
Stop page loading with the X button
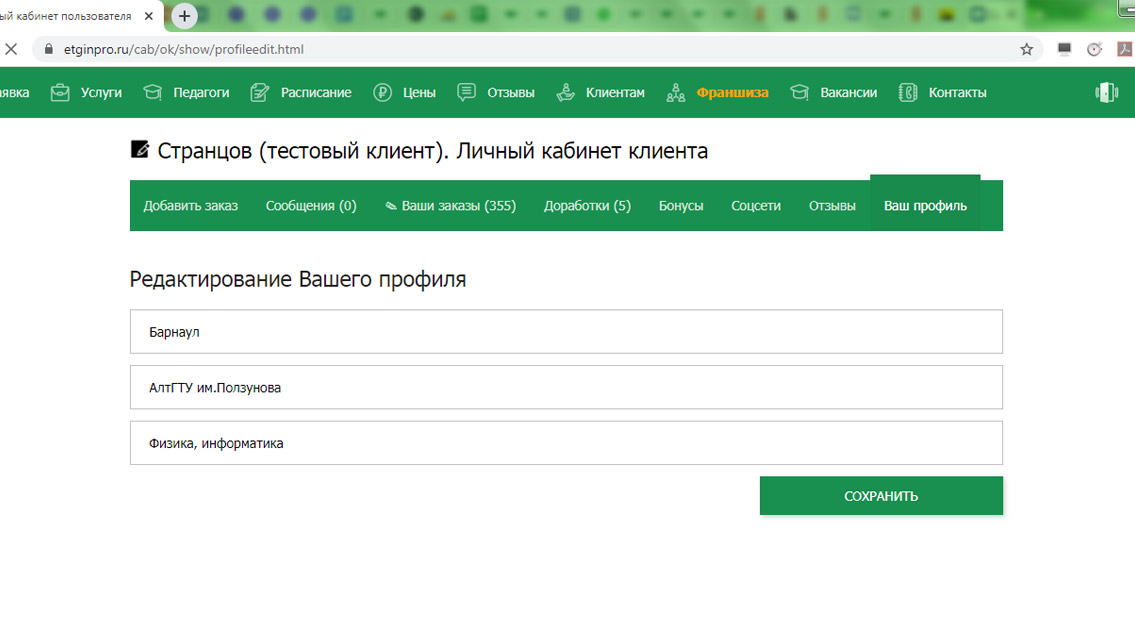tap(11, 49)
